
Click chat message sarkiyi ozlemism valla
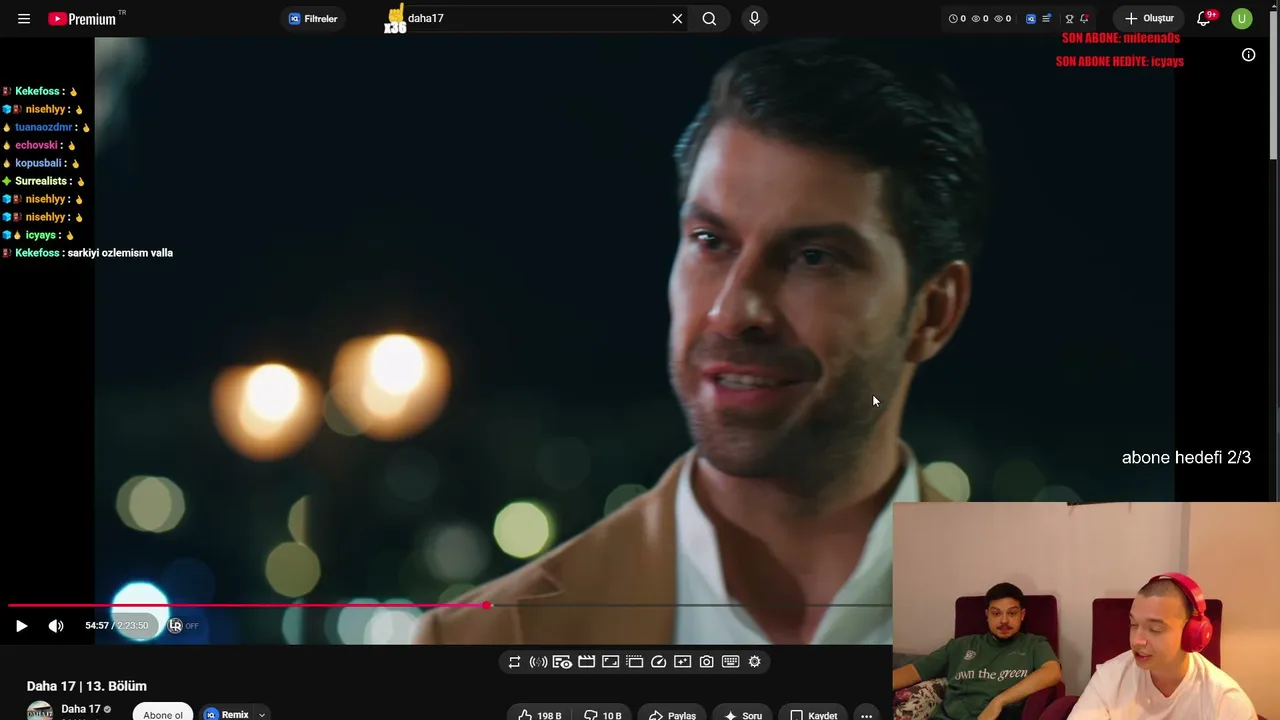120,253
